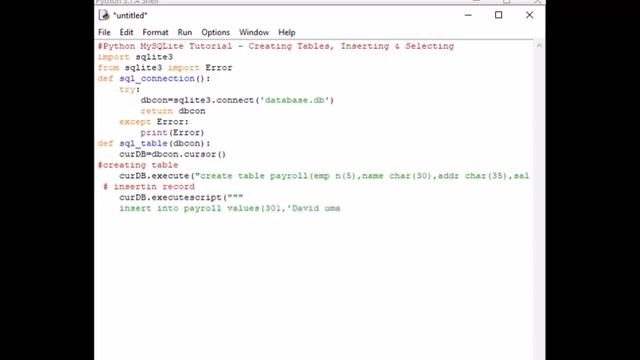Click the '#creating table' comment
Viewport: 640px width, 360px height.
coord(138,165)
